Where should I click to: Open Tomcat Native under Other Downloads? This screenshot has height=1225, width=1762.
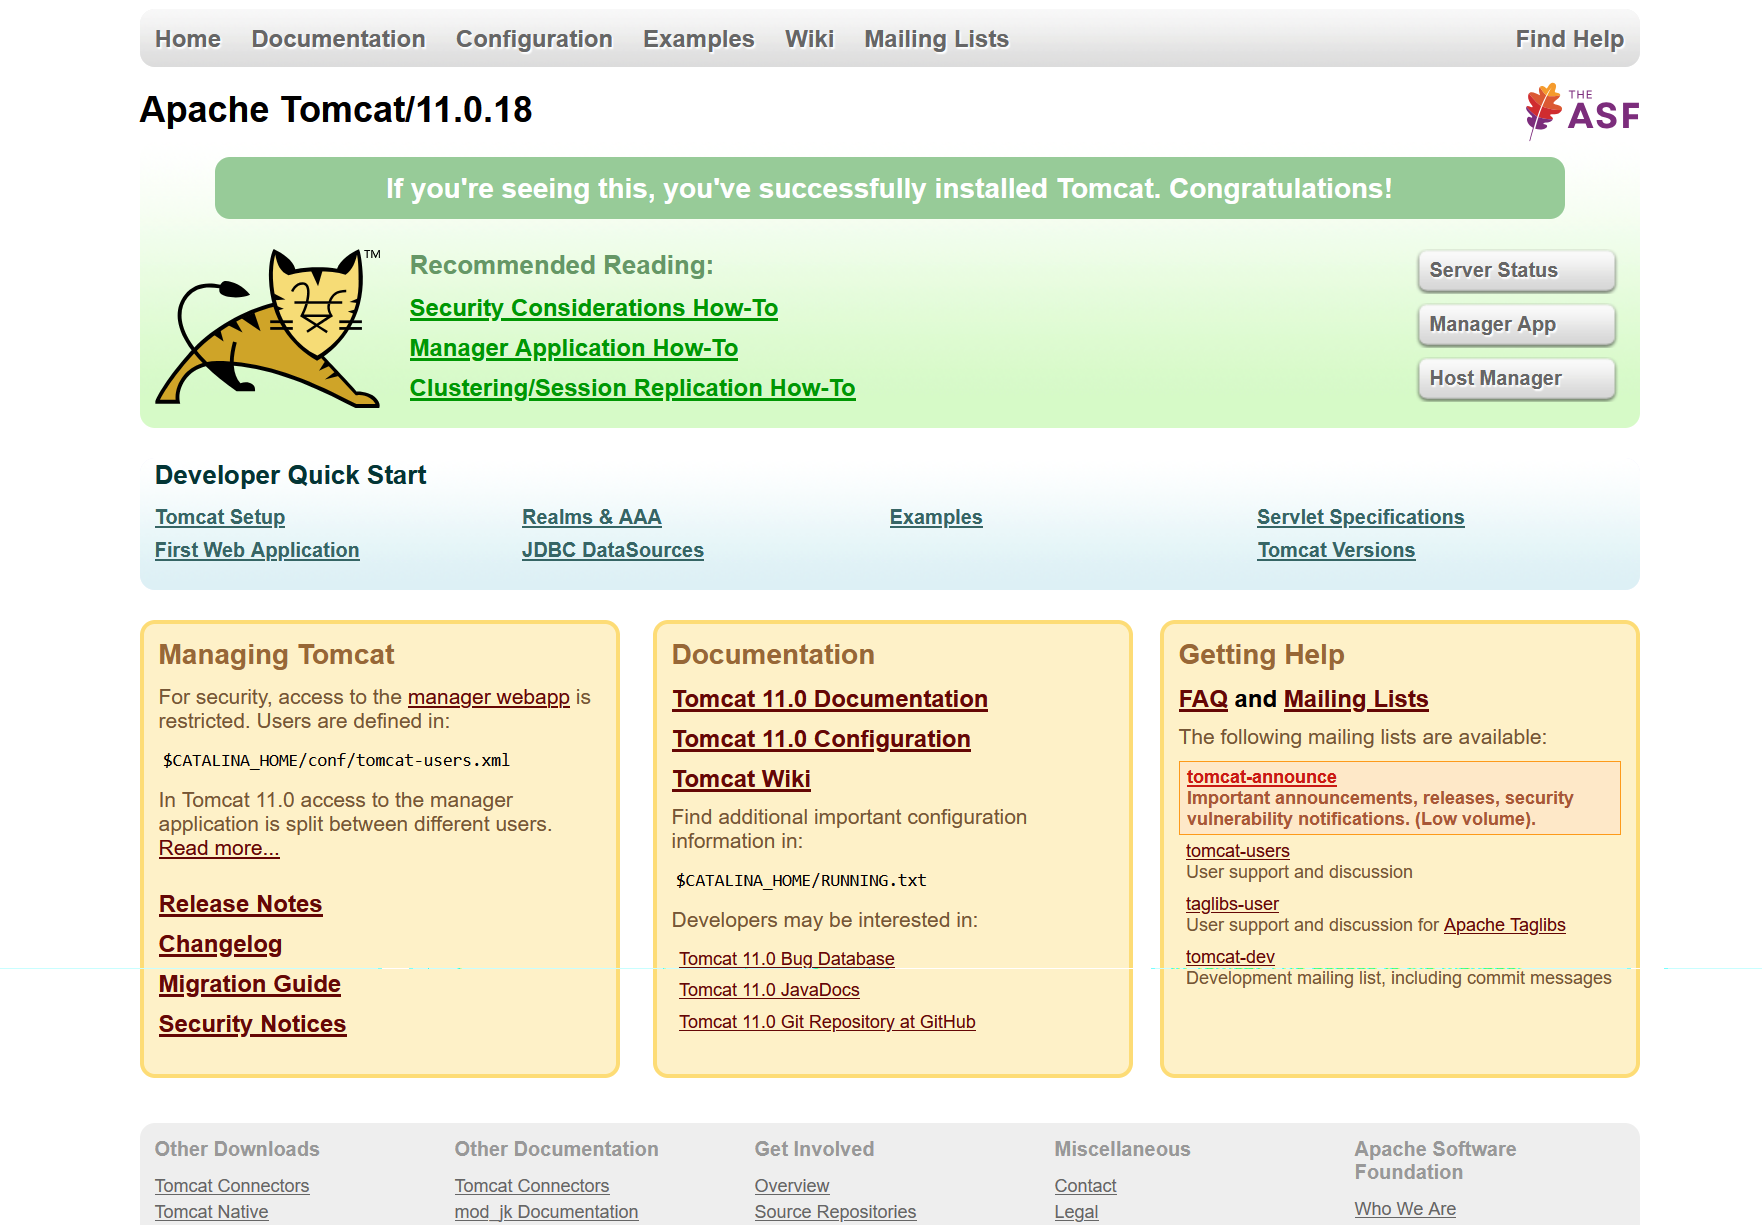coord(212,1212)
